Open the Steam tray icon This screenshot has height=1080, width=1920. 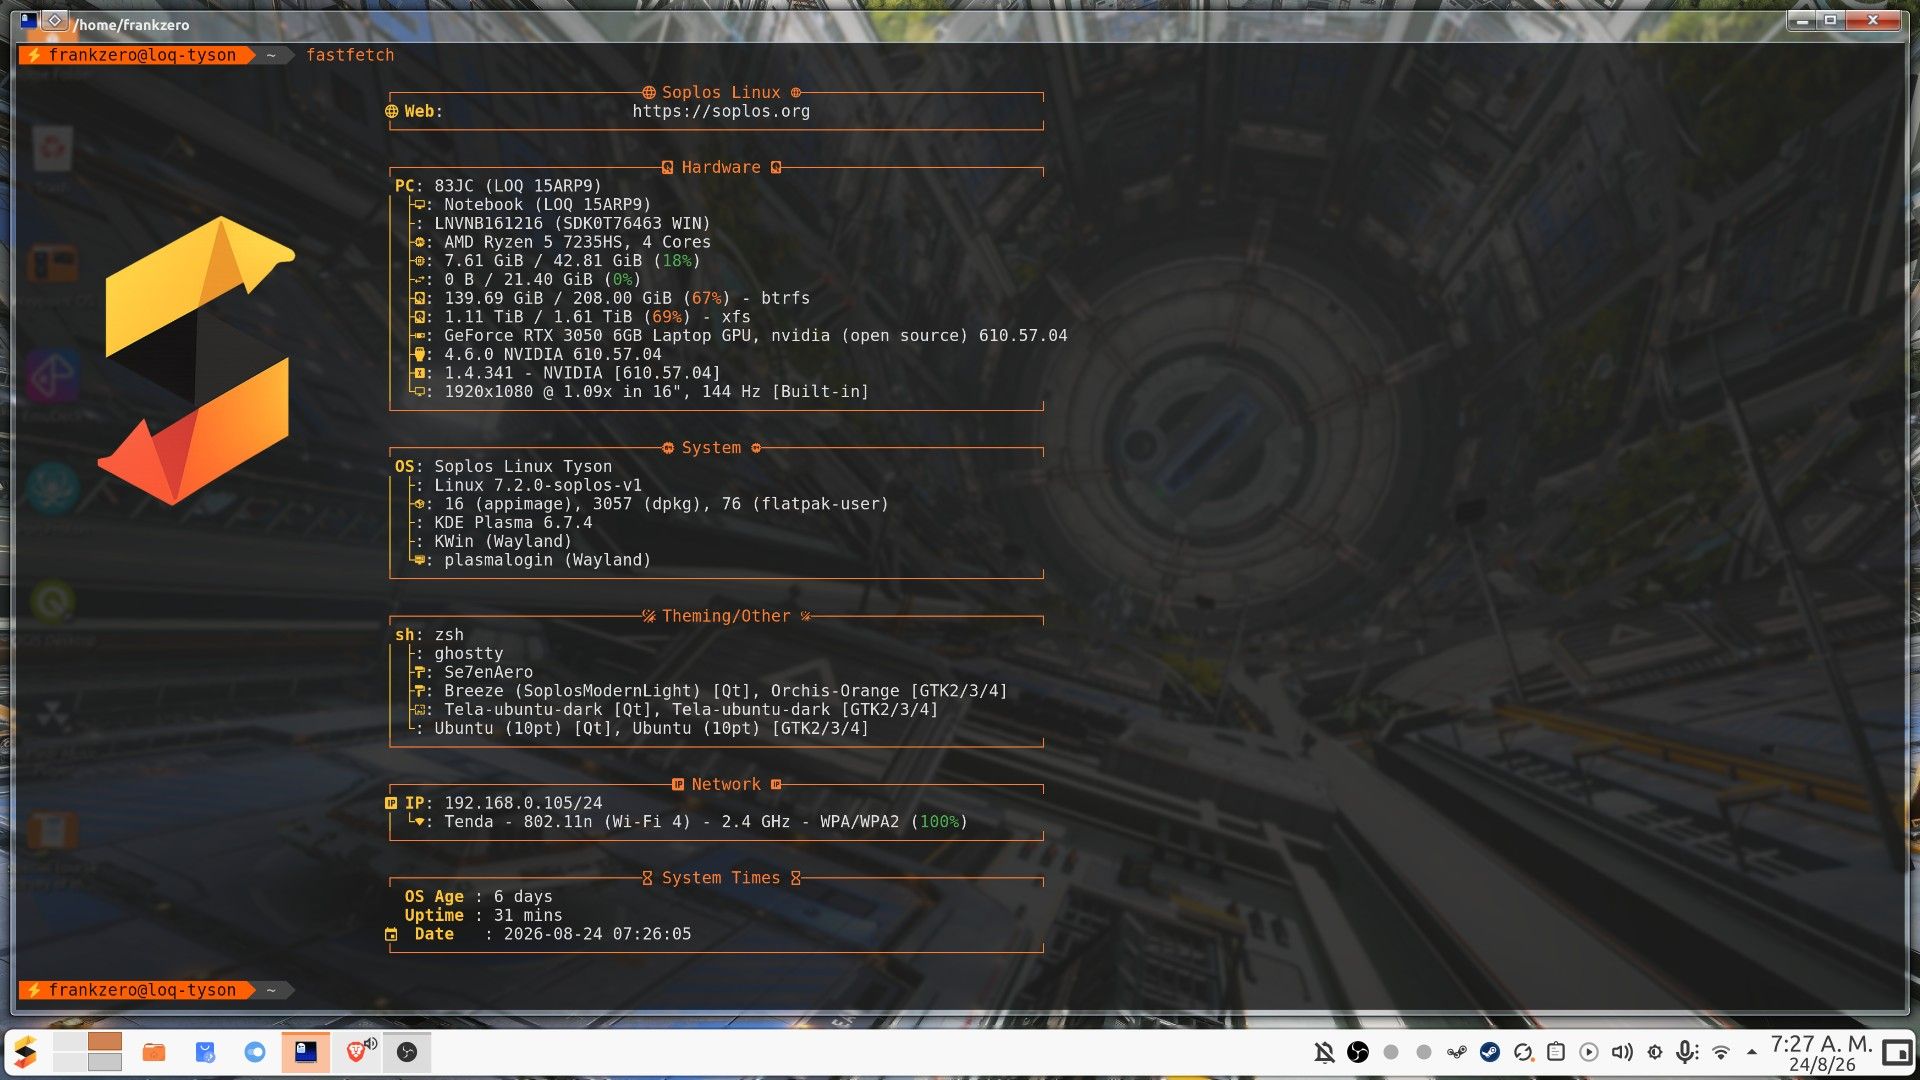point(1490,1052)
